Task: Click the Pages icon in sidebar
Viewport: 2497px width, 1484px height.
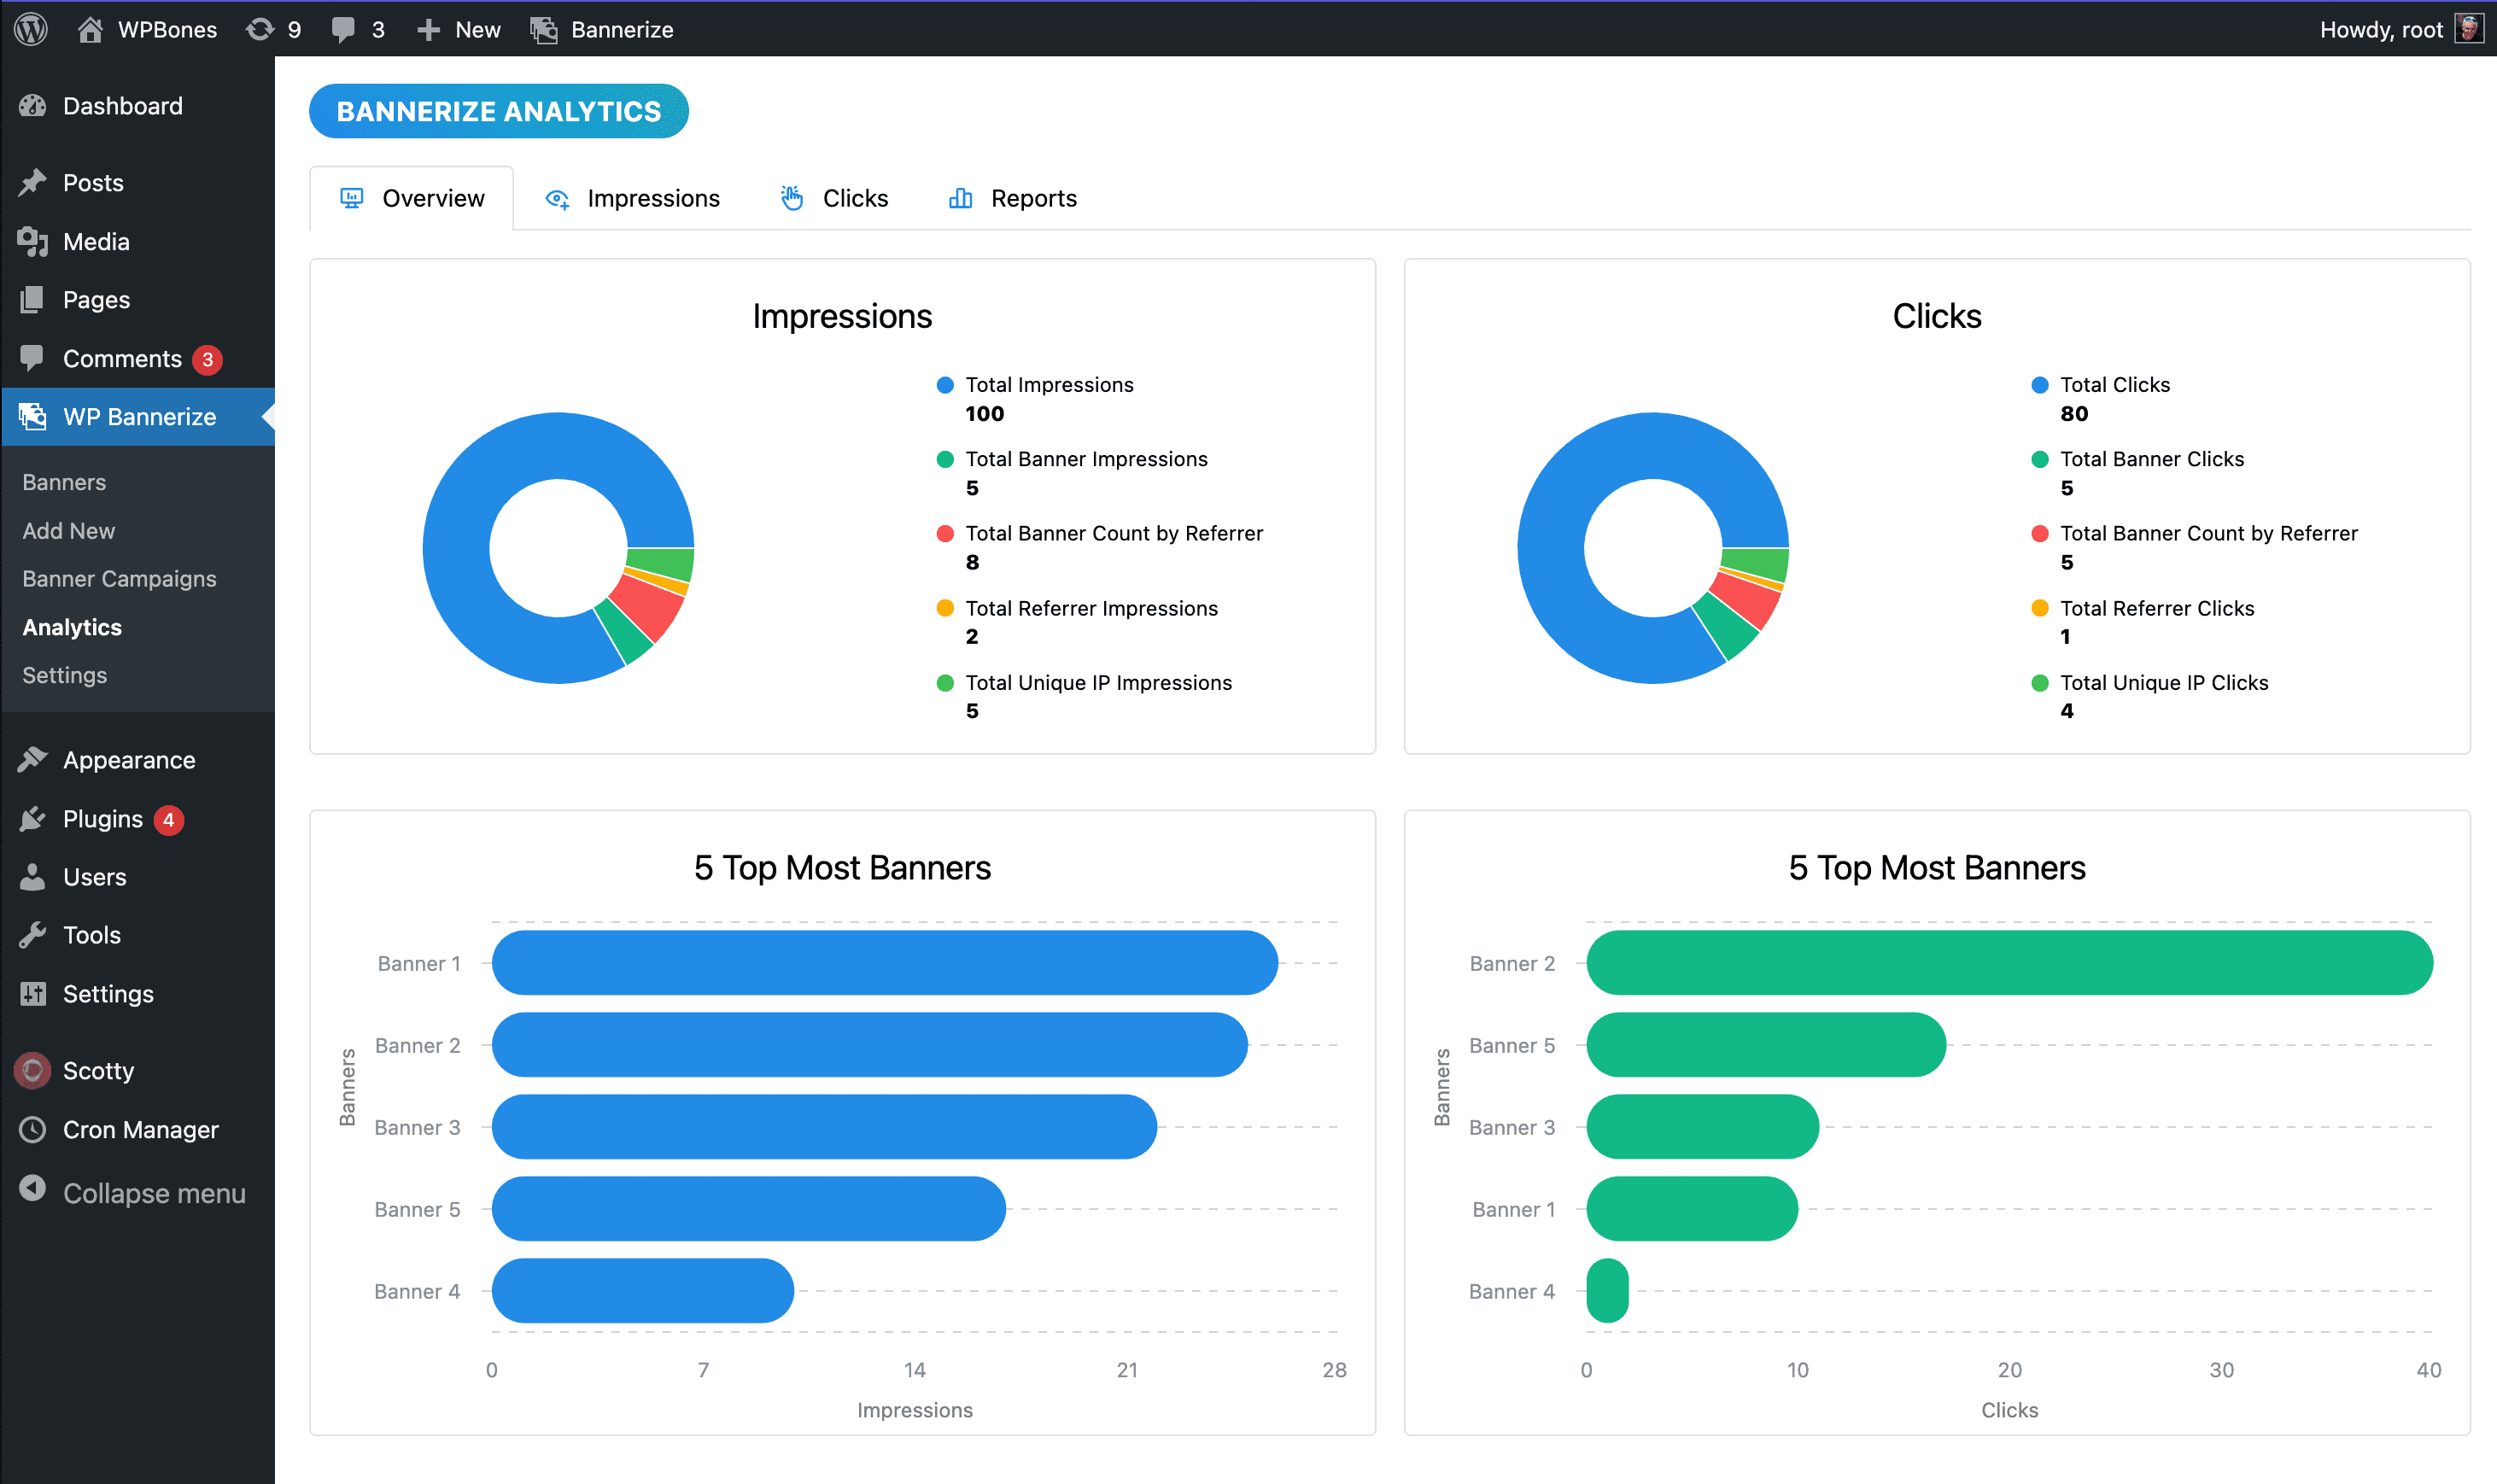Action: click(x=33, y=299)
